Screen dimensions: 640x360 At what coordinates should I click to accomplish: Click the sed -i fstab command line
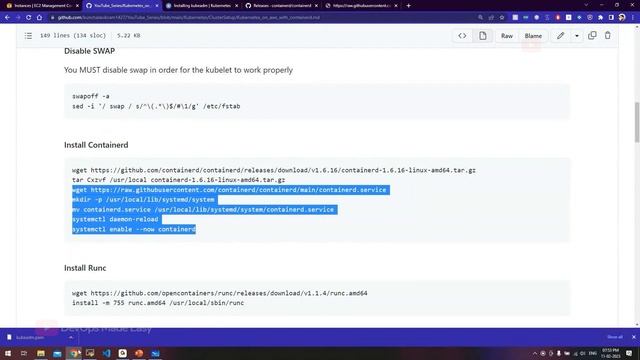pyautogui.click(x=156, y=106)
